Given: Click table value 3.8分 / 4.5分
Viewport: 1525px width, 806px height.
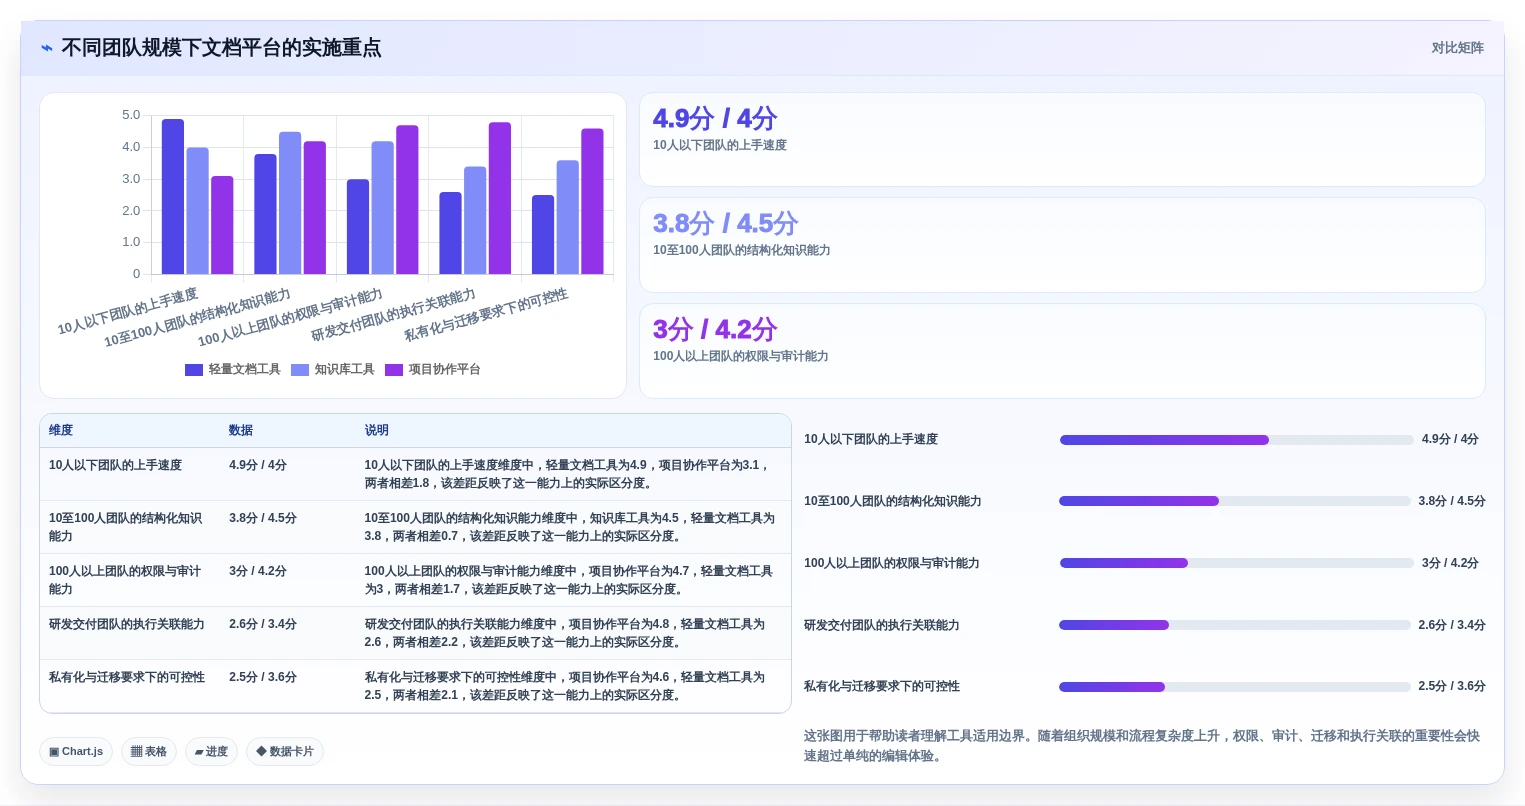Looking at the screenshot, I should tap(263, 518).
